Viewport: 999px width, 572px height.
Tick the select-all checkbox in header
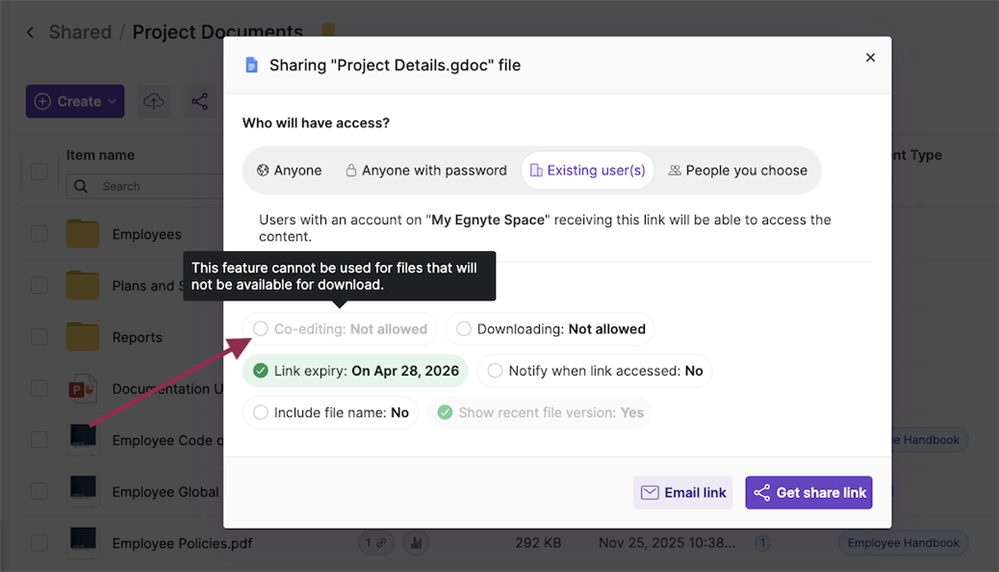tap(39, 171)
